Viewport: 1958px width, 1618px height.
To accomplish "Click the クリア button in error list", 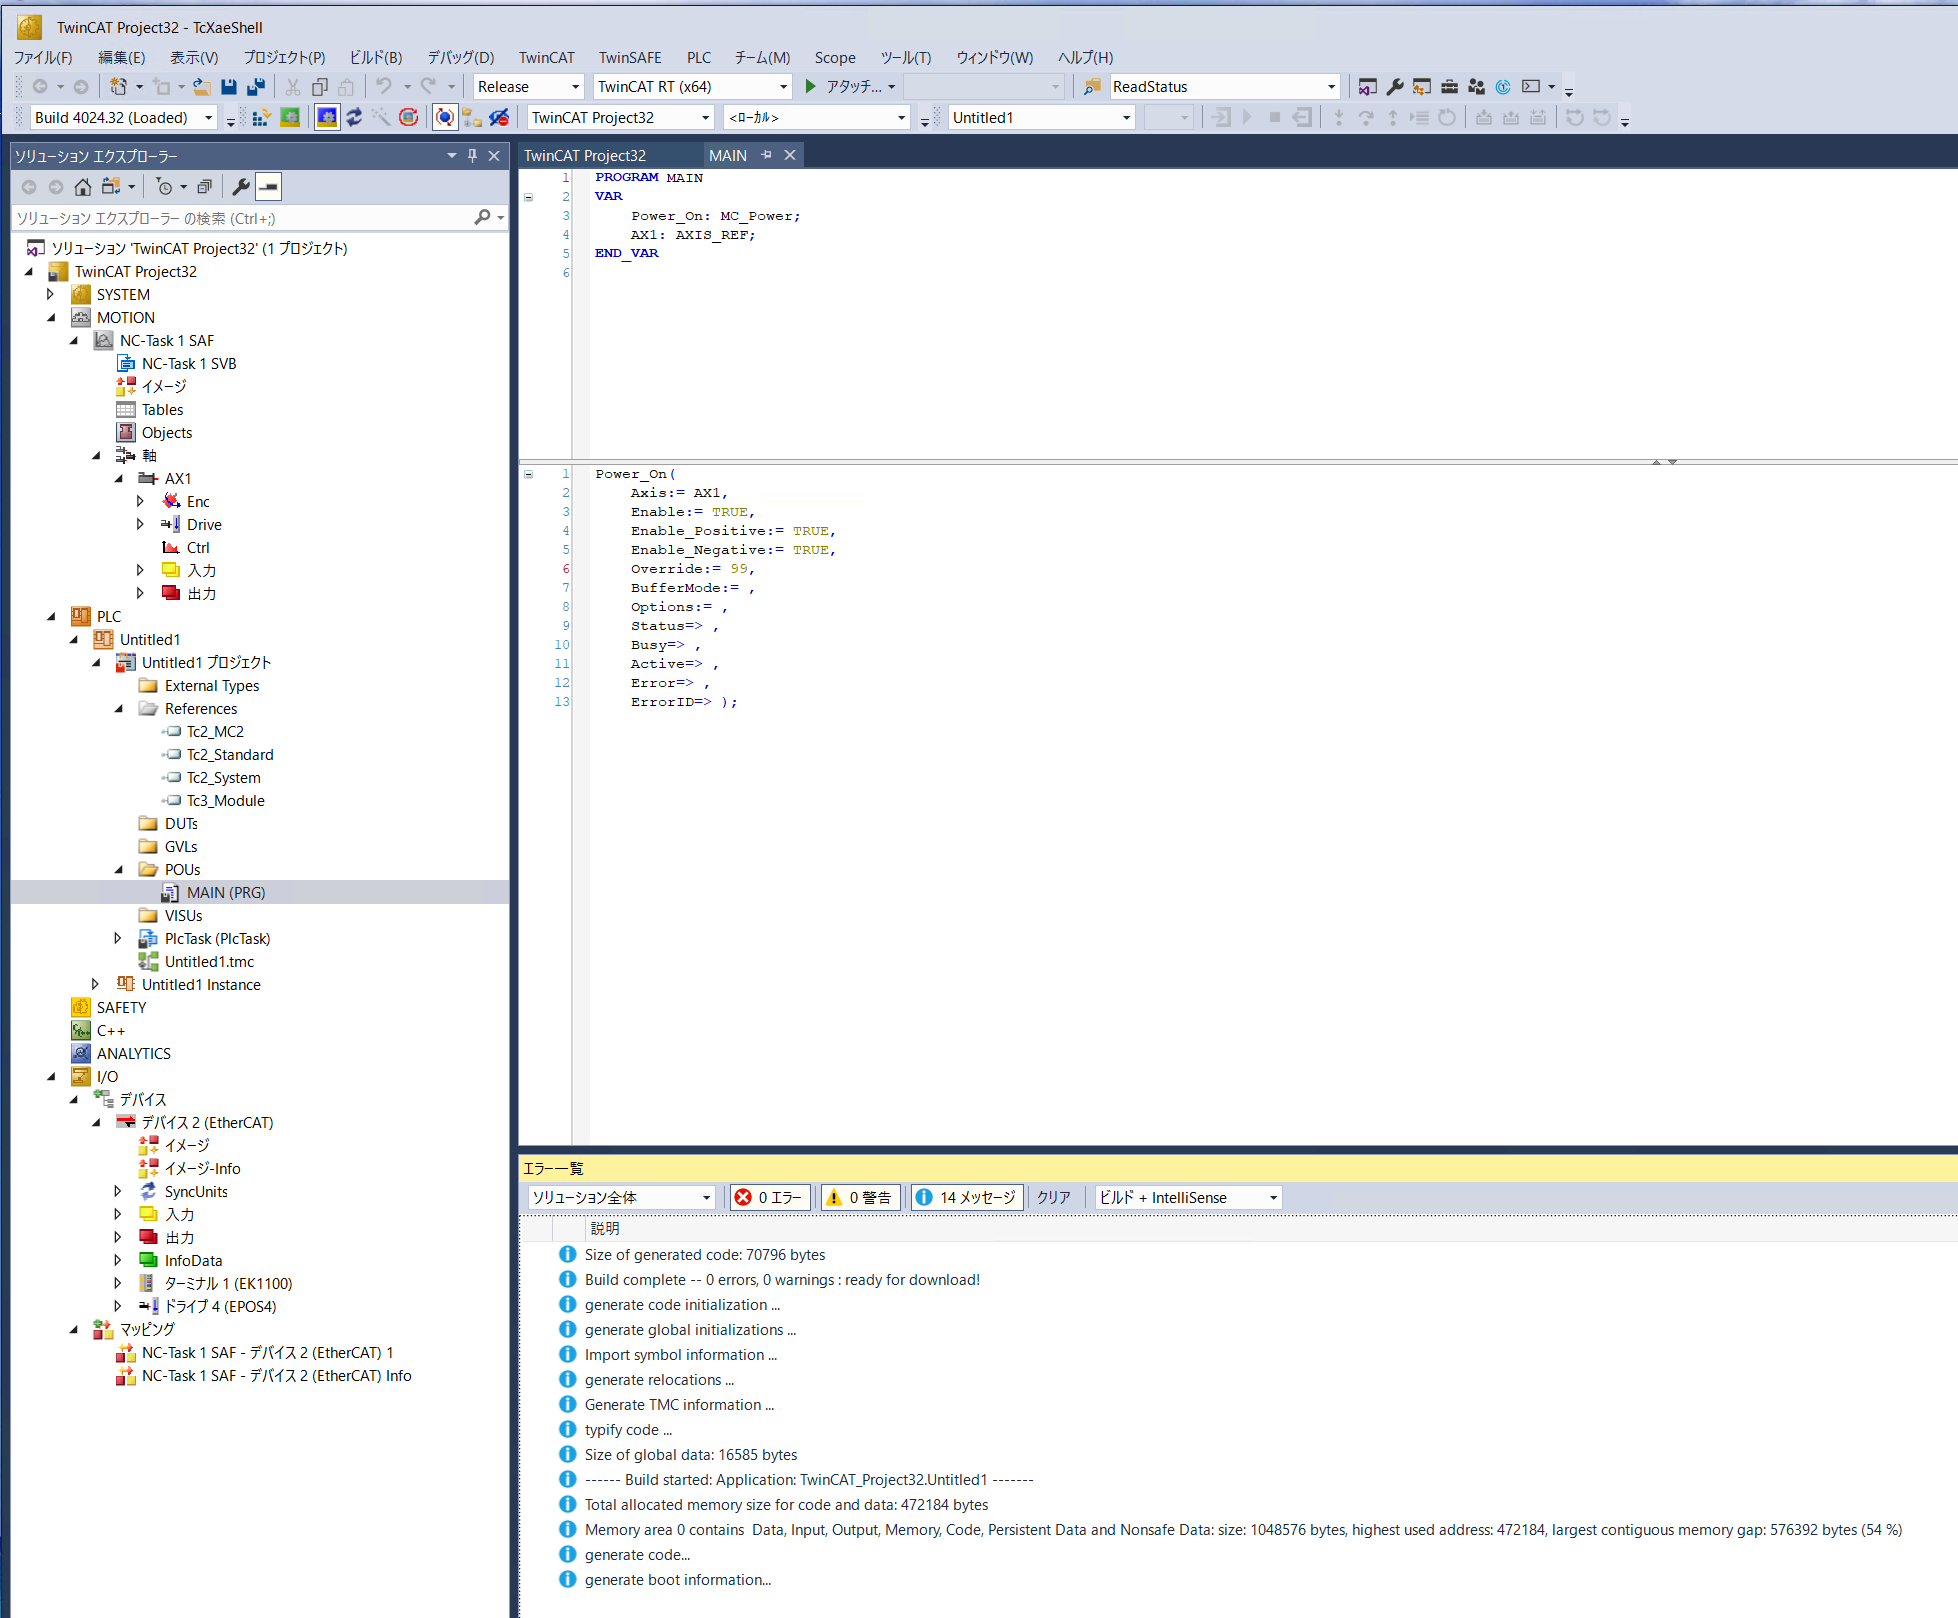I will pos(1053,1197).
